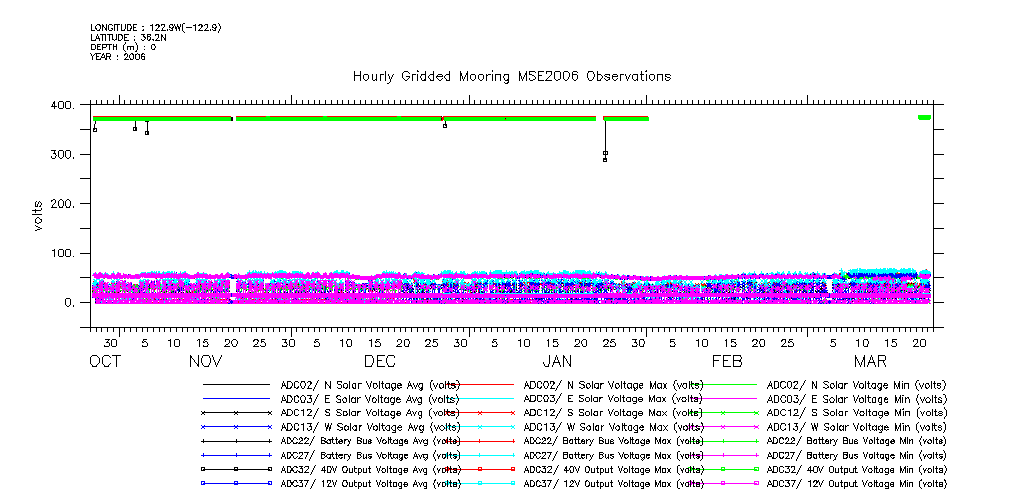Click the 400. tick label on y-axis
The height and width of the screenshot is (504, 1009).
click(63, 106)
